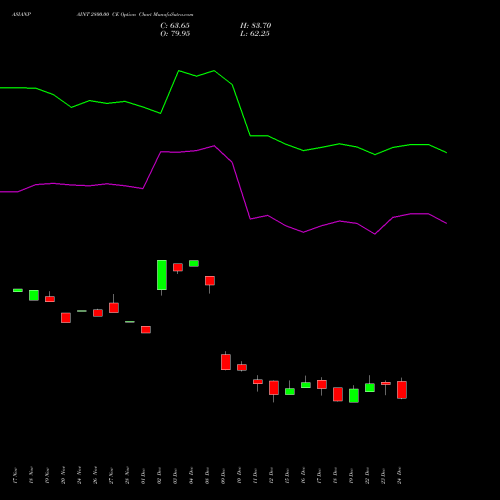Click the high value H: 83.70
This screenshot has width=500, height=500.
[256, 26]
